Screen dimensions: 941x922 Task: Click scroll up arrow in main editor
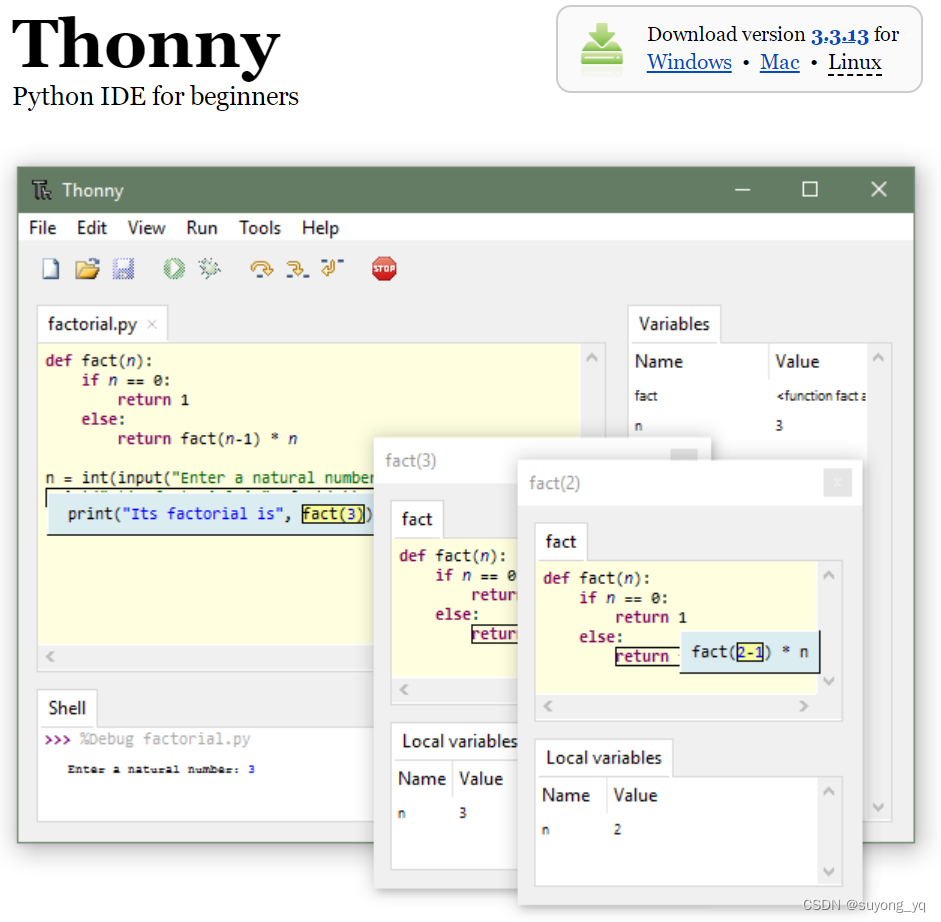click(592, 358)
